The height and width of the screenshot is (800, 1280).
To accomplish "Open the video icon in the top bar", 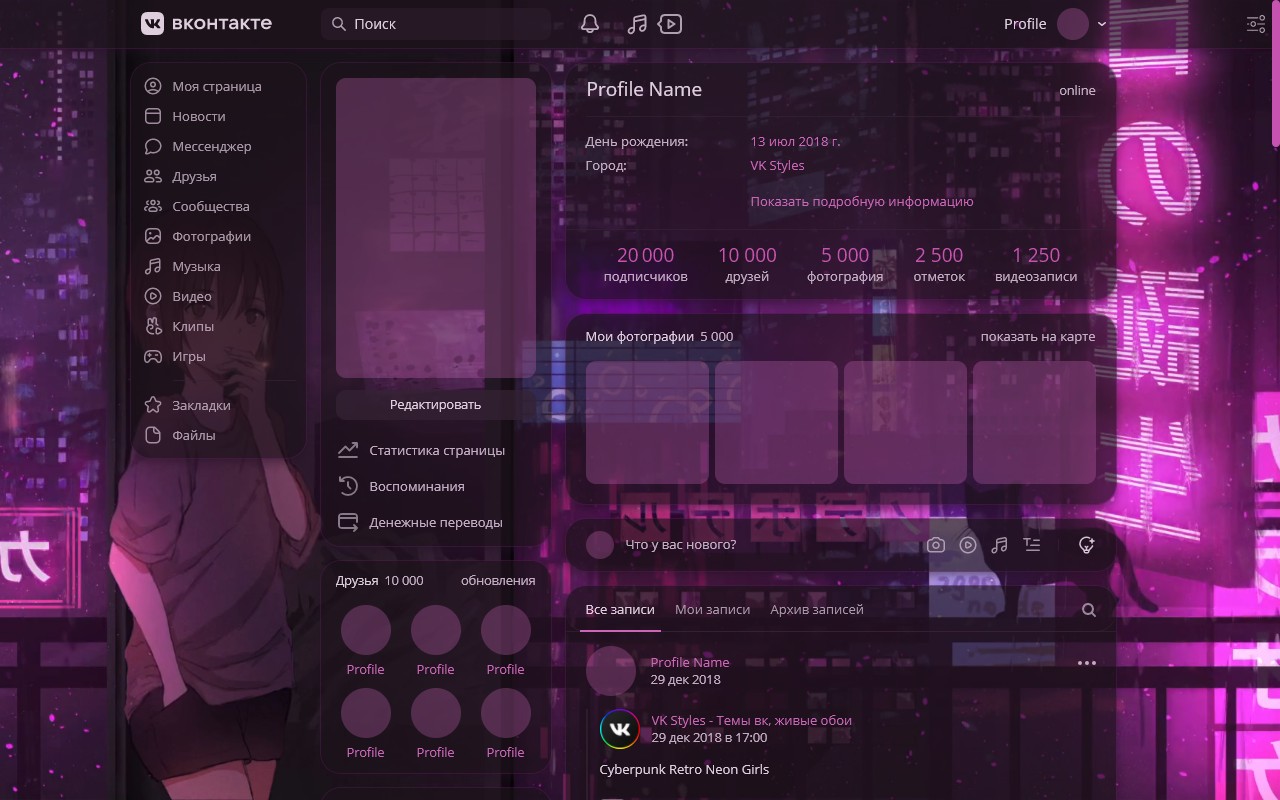I will [x=670, y=23].
